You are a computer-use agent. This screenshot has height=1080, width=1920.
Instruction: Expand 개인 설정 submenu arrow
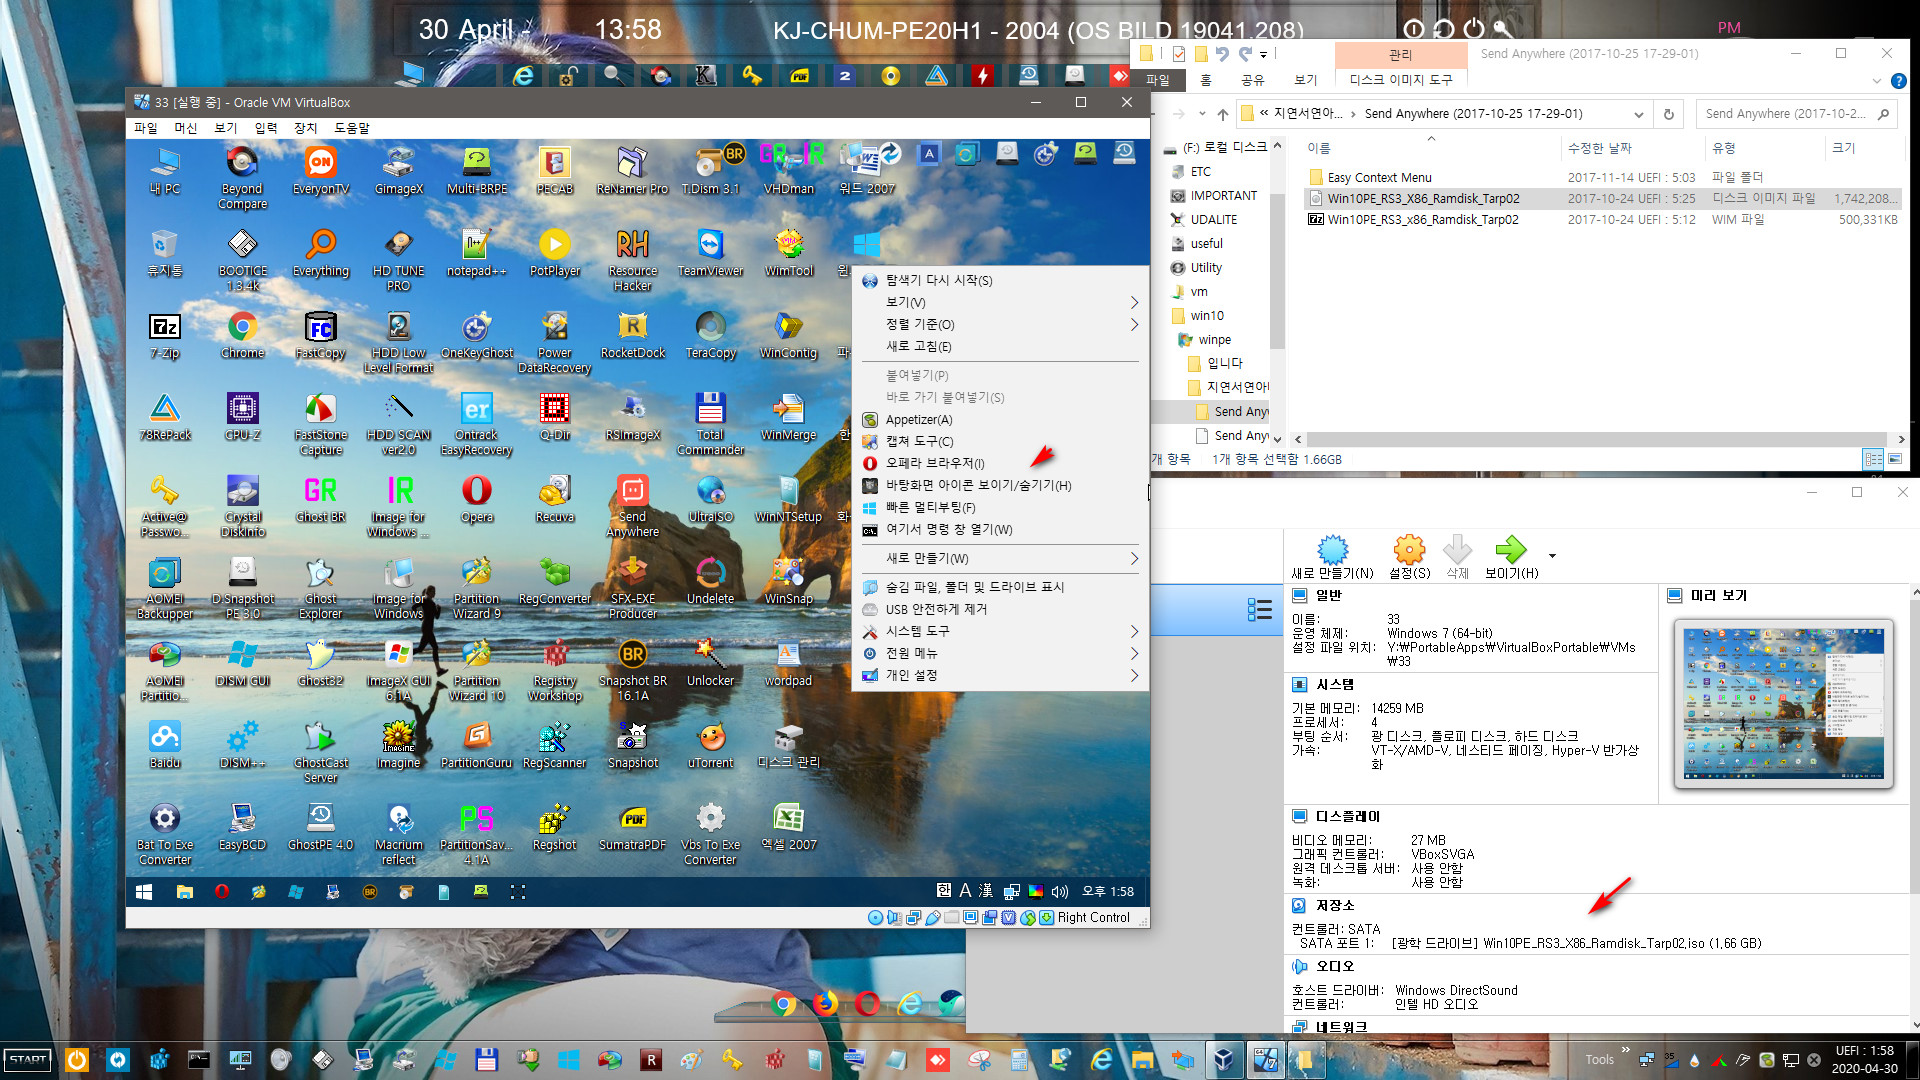(1134, 675)
